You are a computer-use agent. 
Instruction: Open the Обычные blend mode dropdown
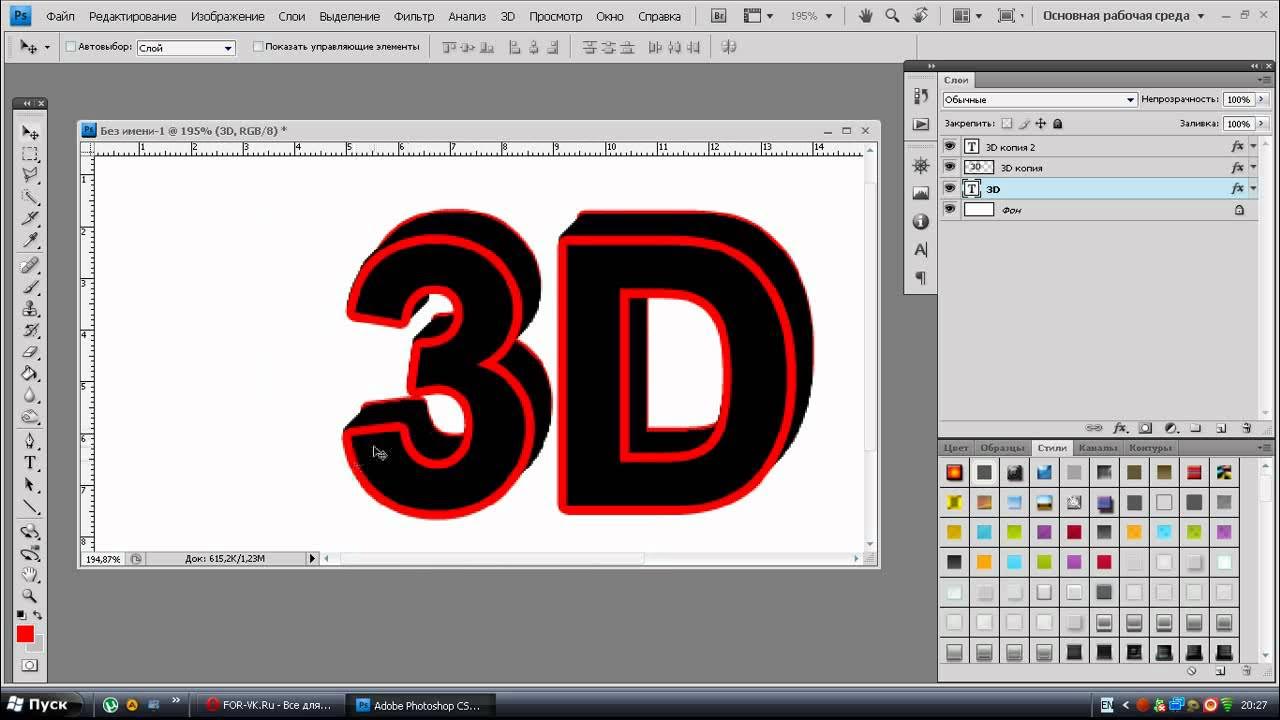pyautogui.click(x=1040, y=100)
